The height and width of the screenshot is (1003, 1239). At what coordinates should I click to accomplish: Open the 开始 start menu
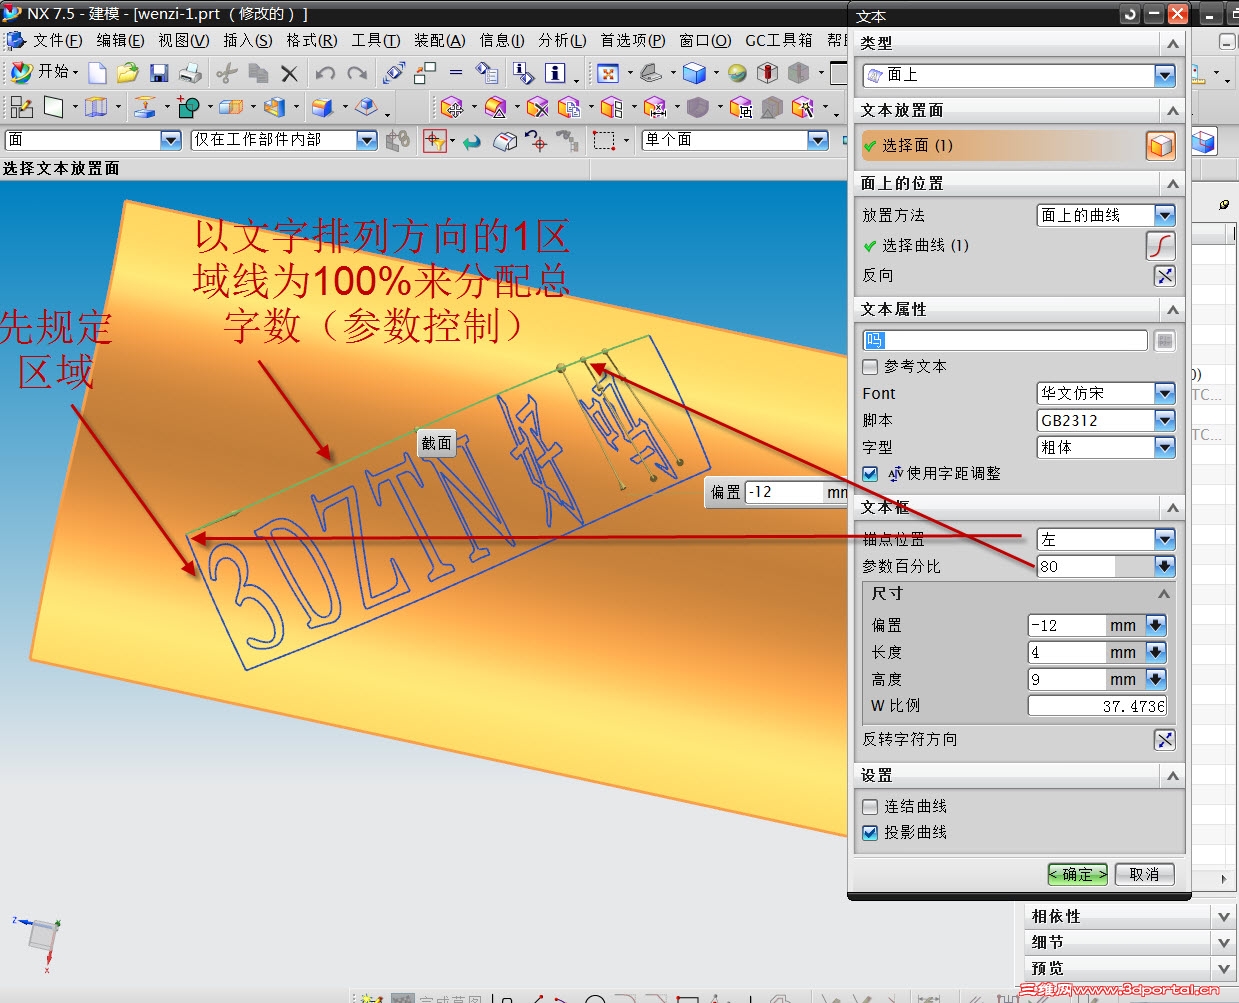pyautogui.click(x=44, y=72)
